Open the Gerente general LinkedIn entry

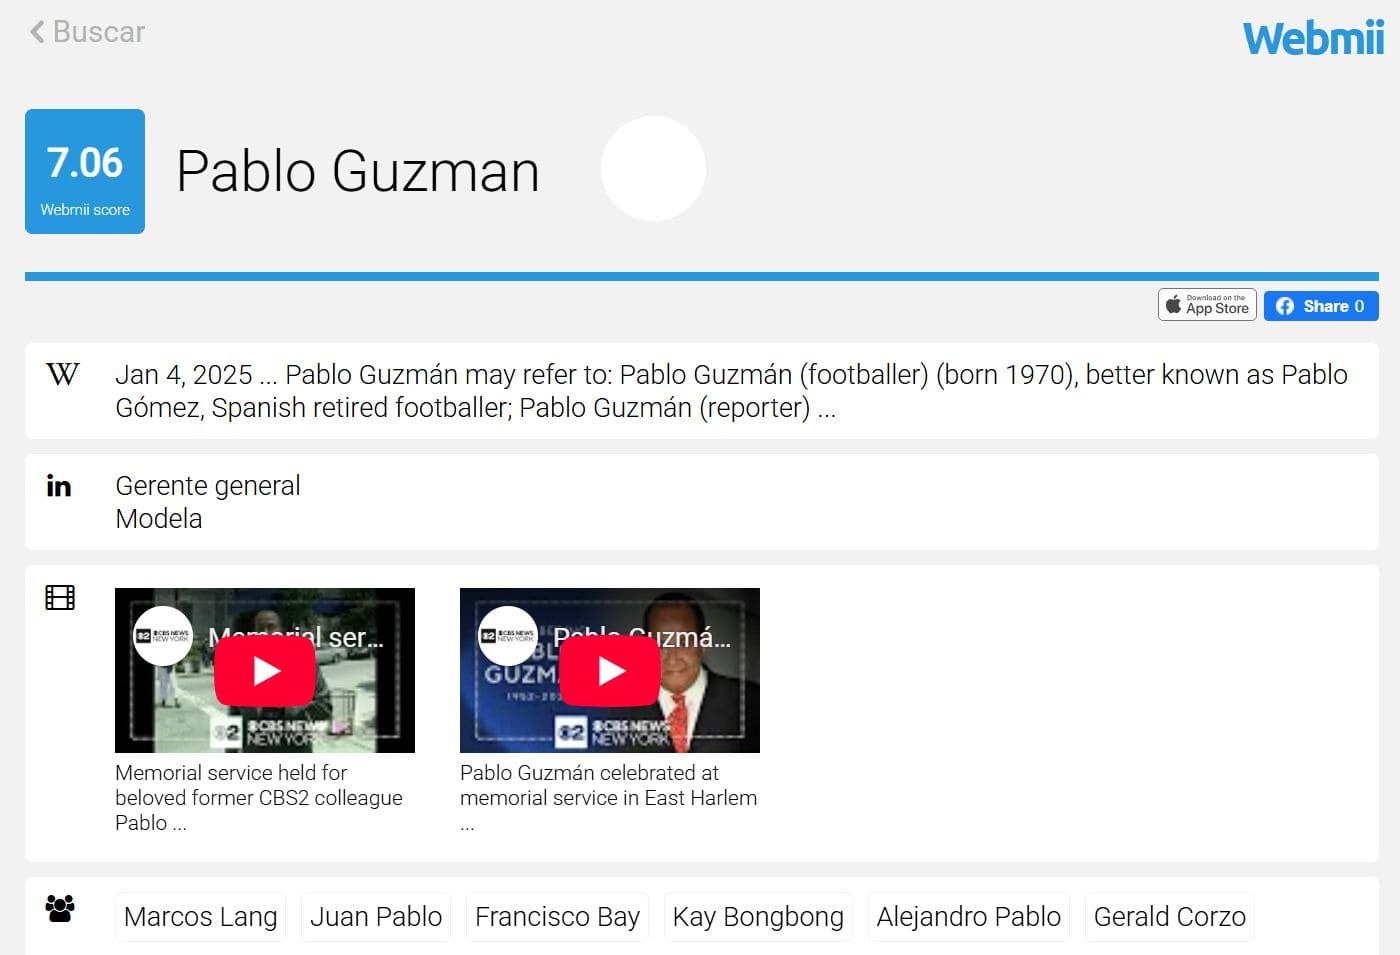pyautogui.click(x=208, y=486)
